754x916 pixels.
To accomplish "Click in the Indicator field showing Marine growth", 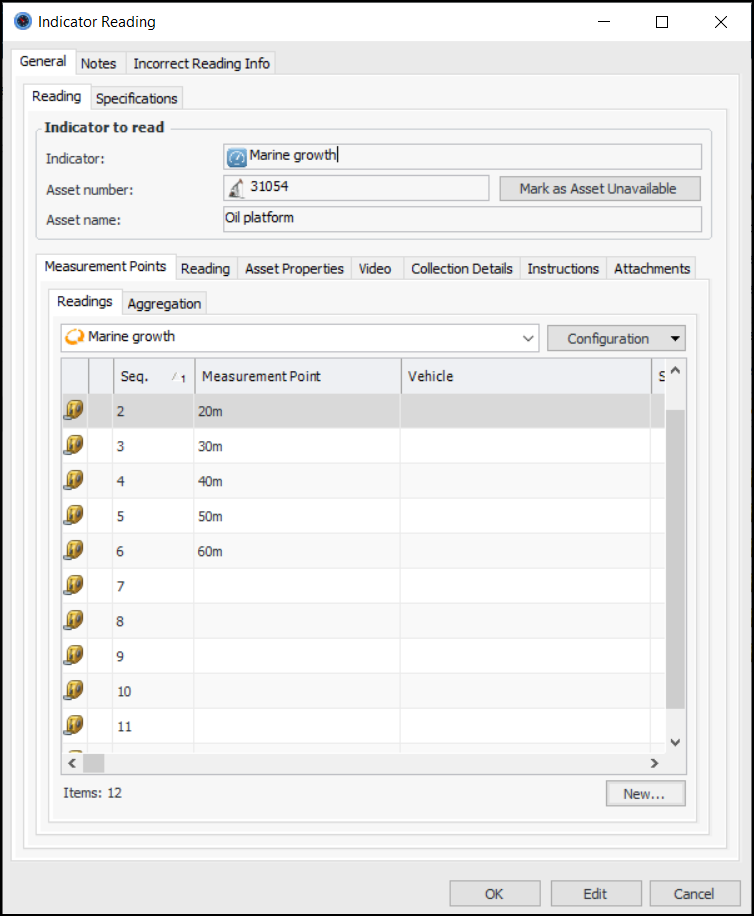I will pos(462,157).
